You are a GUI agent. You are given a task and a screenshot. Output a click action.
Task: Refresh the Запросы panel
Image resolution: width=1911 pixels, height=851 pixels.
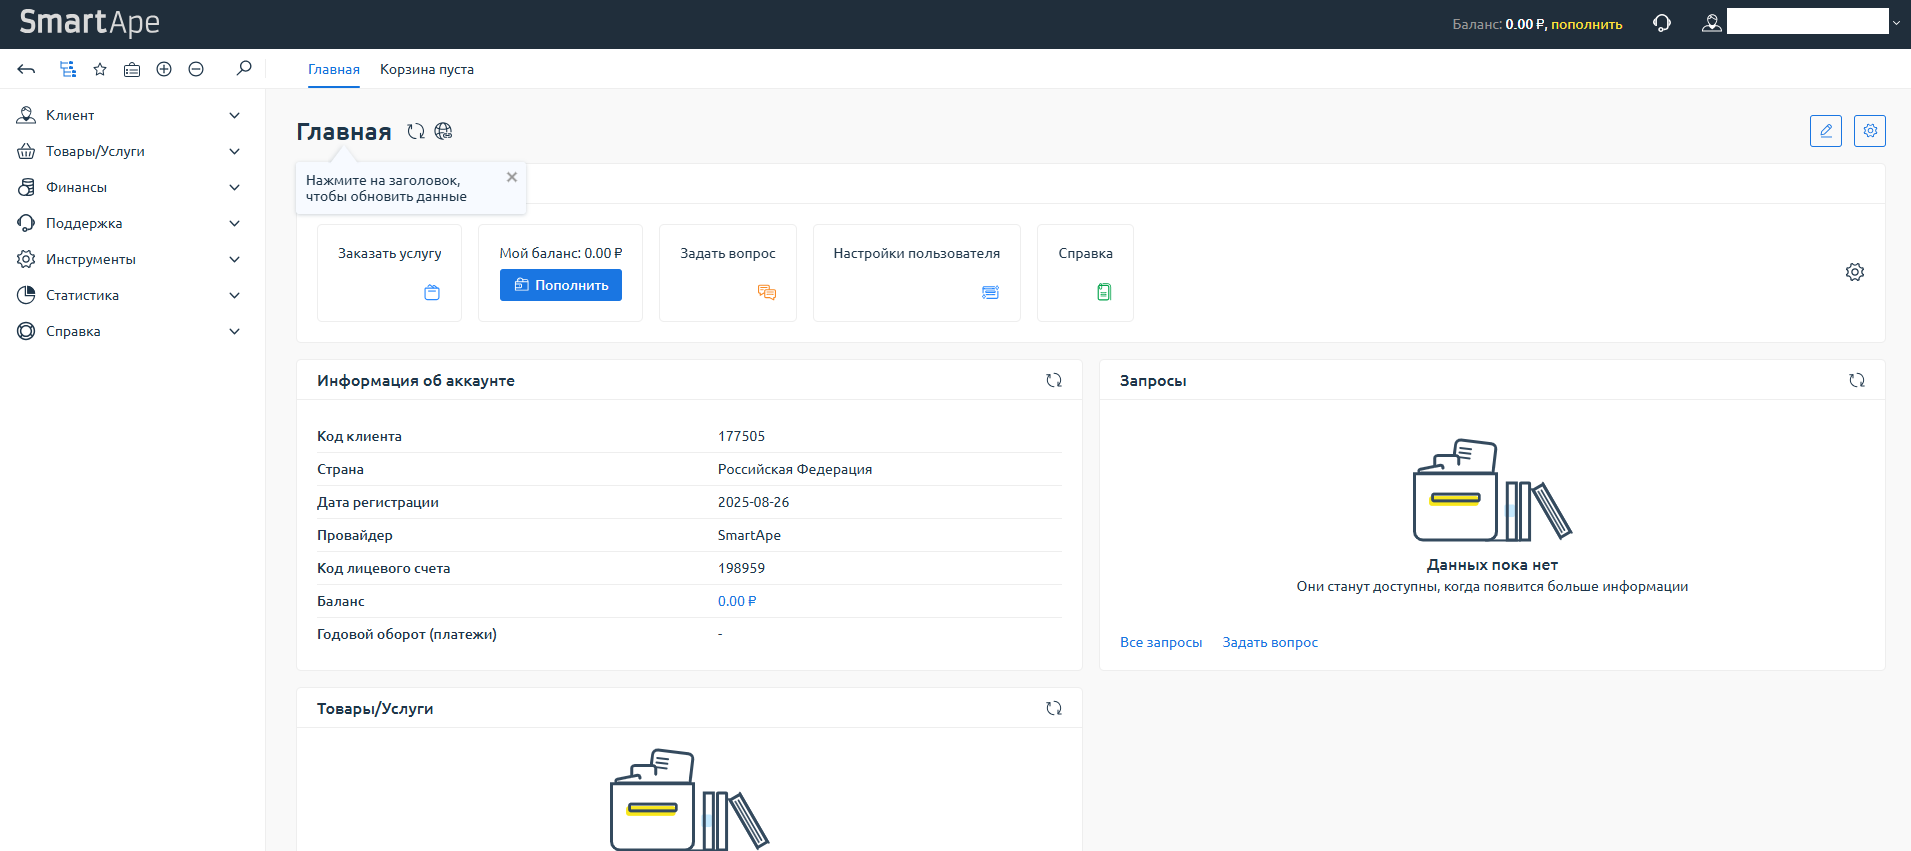[1857, 380]
